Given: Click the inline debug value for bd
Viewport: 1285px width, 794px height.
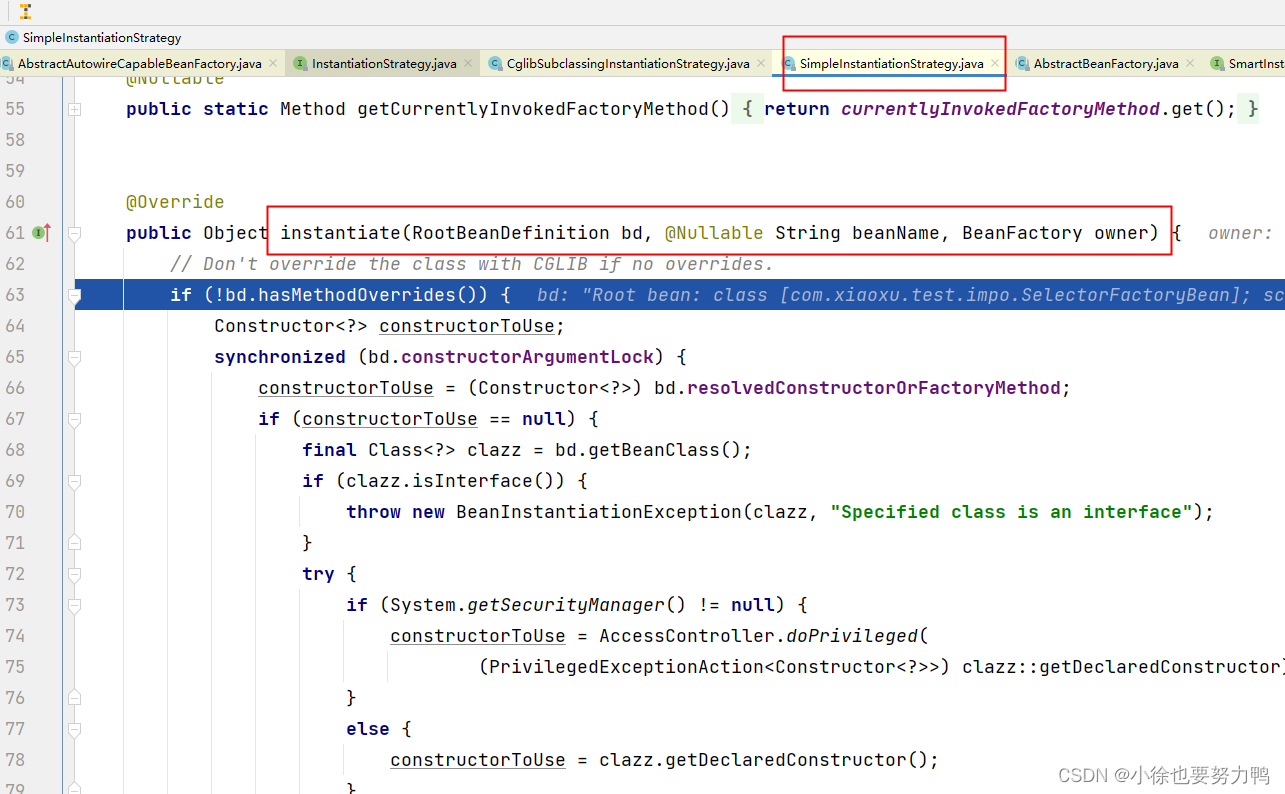Looking at the screenshot, I should [x=910, y=295].
